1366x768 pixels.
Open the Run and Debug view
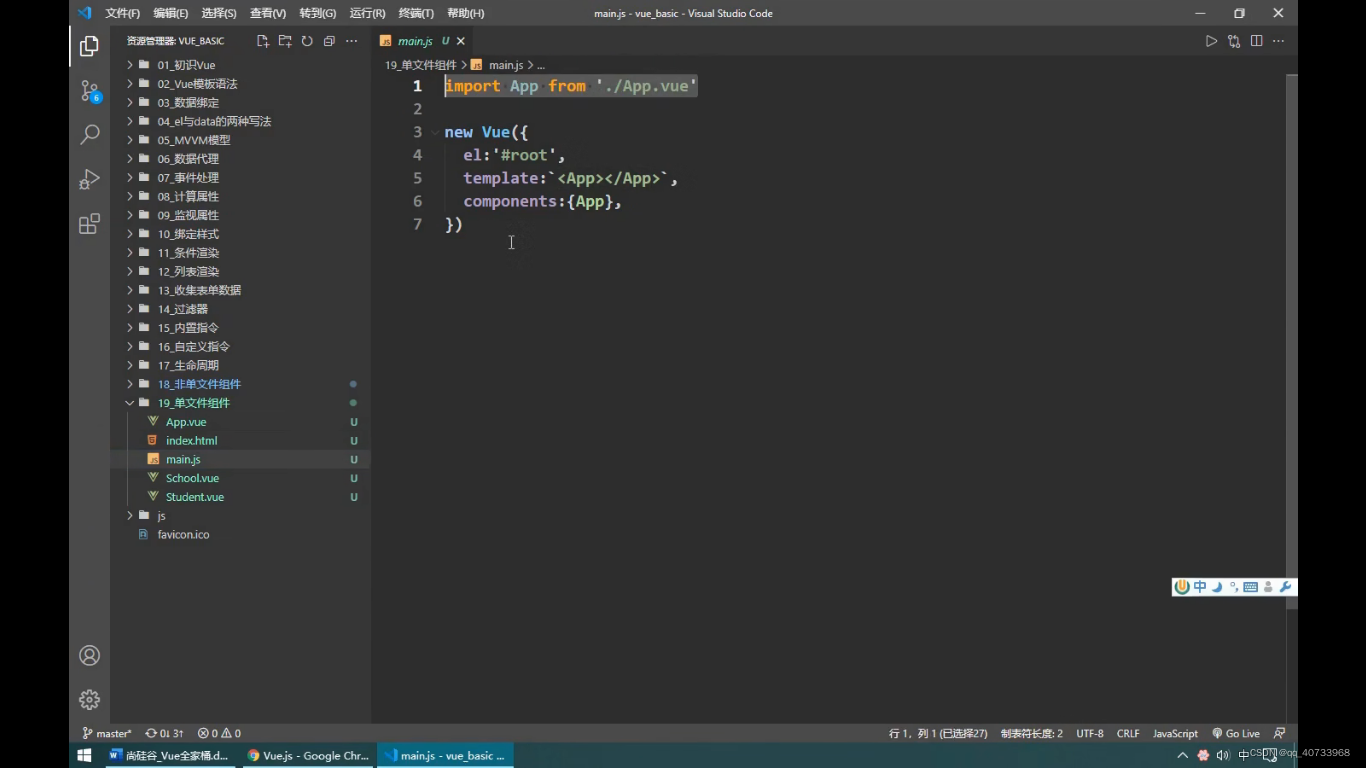click(x=89, y=179)
